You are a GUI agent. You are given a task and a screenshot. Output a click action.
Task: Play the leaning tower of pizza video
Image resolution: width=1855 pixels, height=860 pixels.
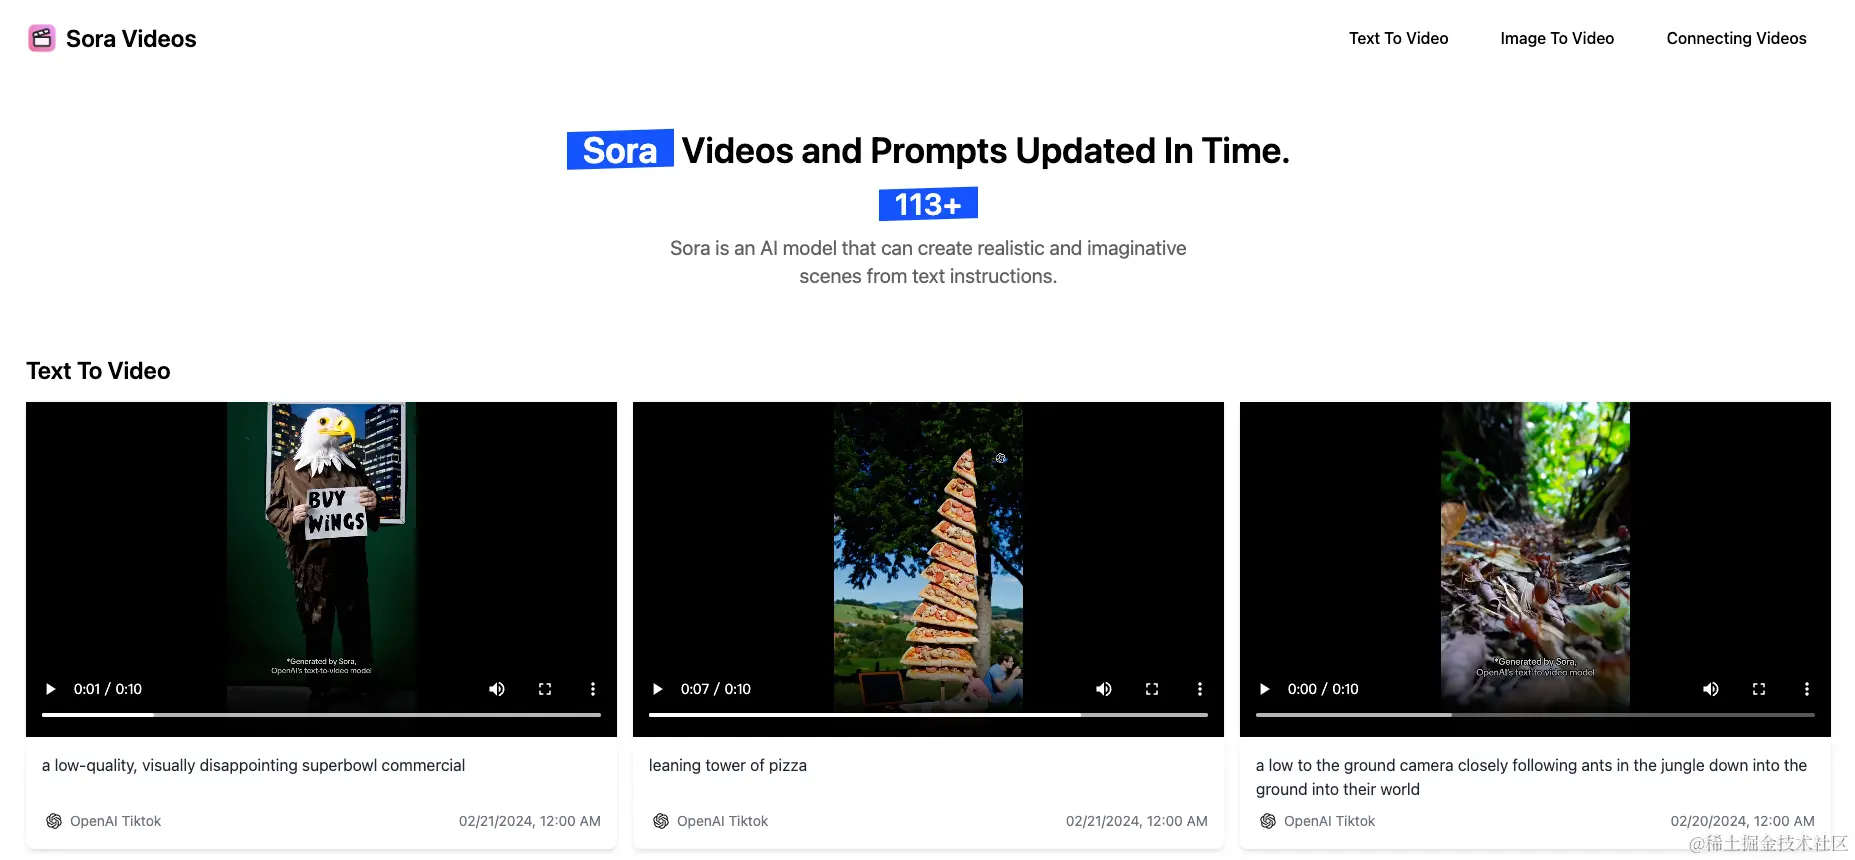coord(657,689)
